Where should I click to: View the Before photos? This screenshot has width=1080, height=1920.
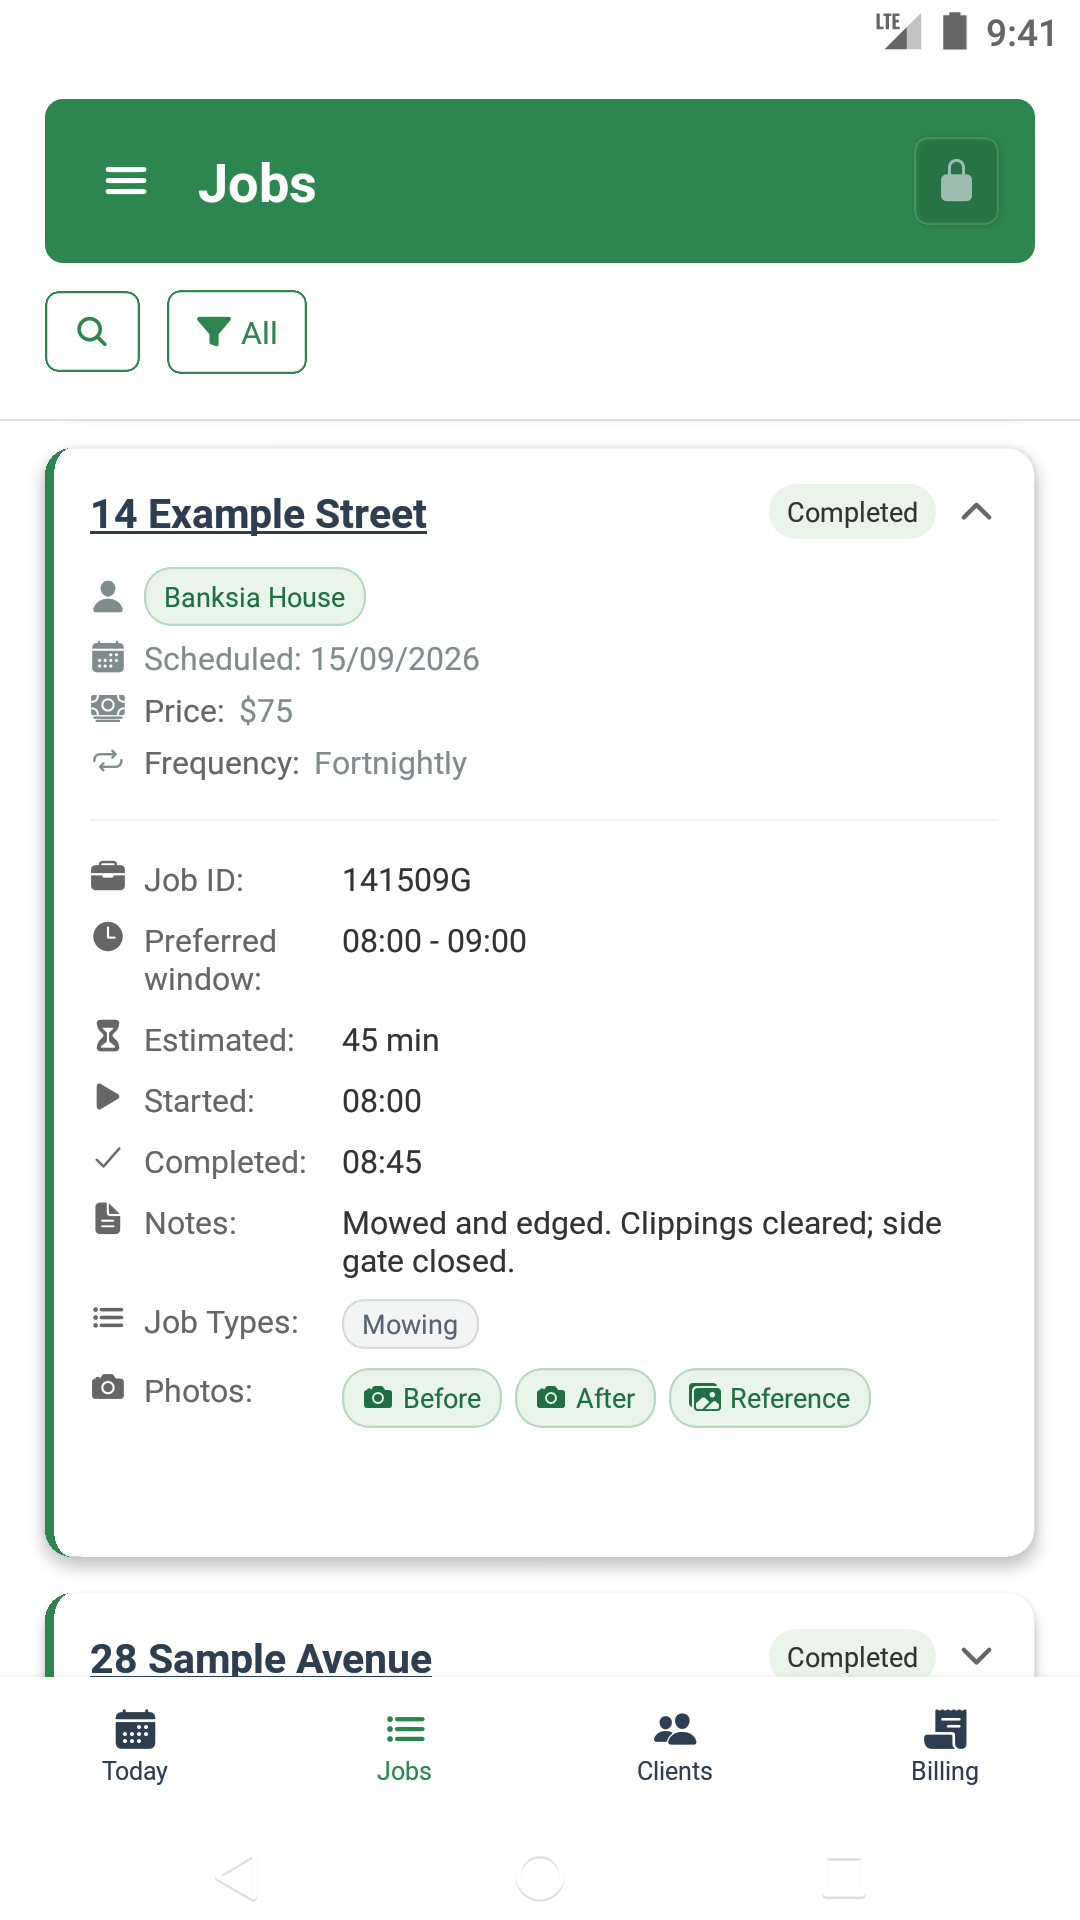pyautogui.click(x=422, y=1398)
